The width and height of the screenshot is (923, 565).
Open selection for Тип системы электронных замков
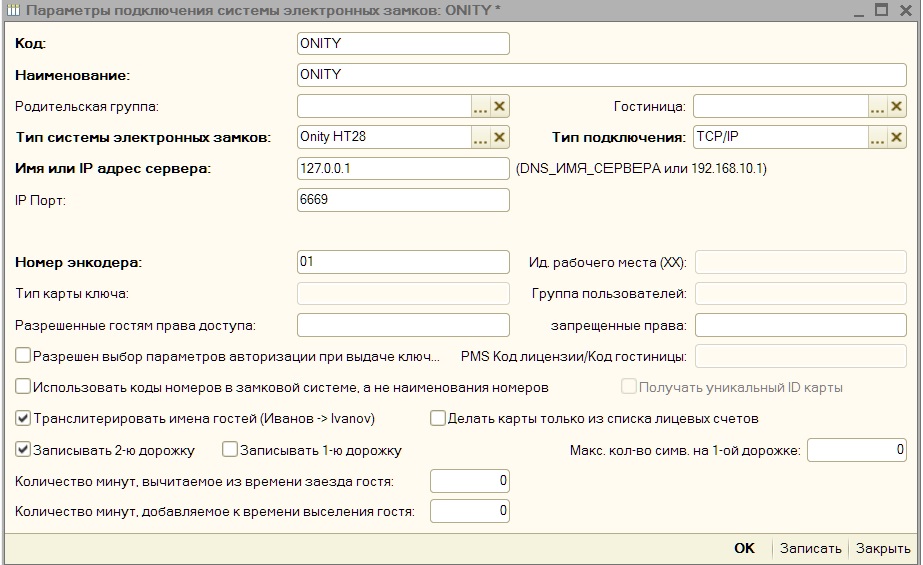[480, 137]
